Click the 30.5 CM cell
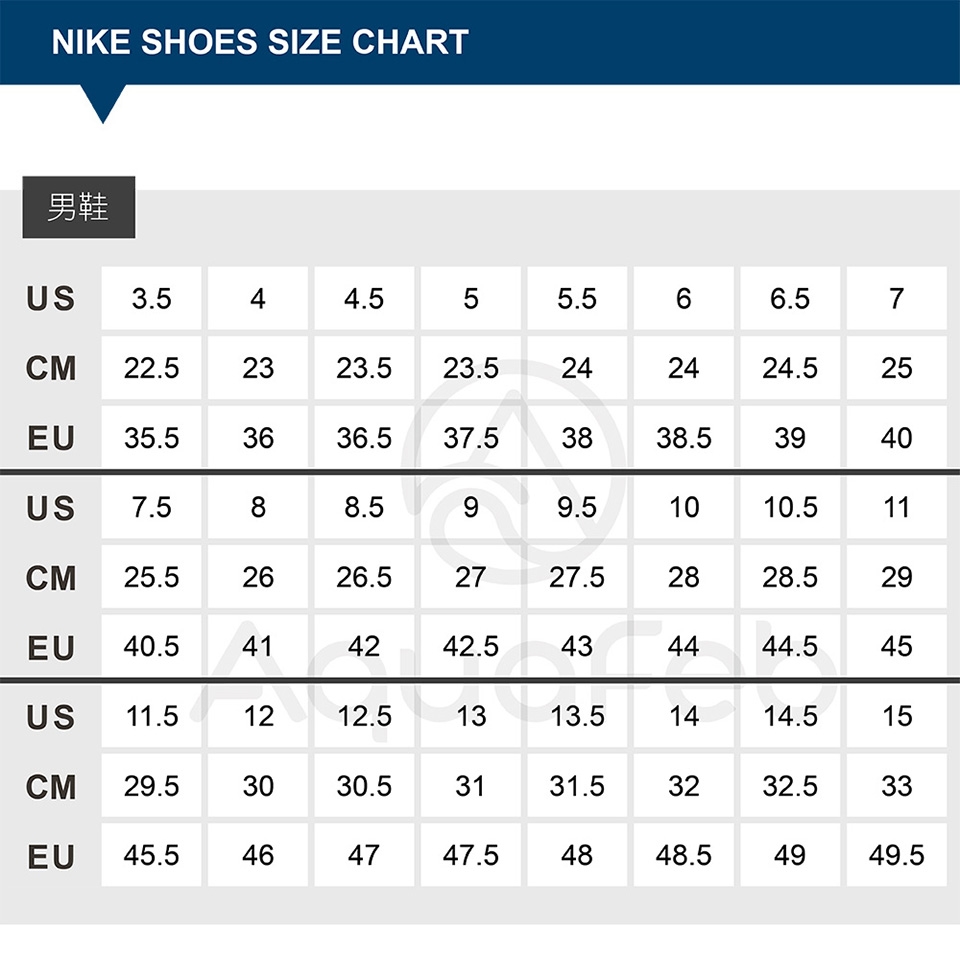 364,786
